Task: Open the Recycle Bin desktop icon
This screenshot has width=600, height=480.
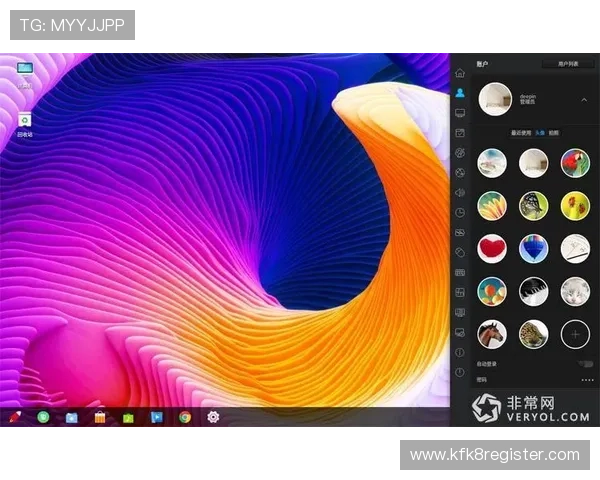Action: click(x=25, y=124)
